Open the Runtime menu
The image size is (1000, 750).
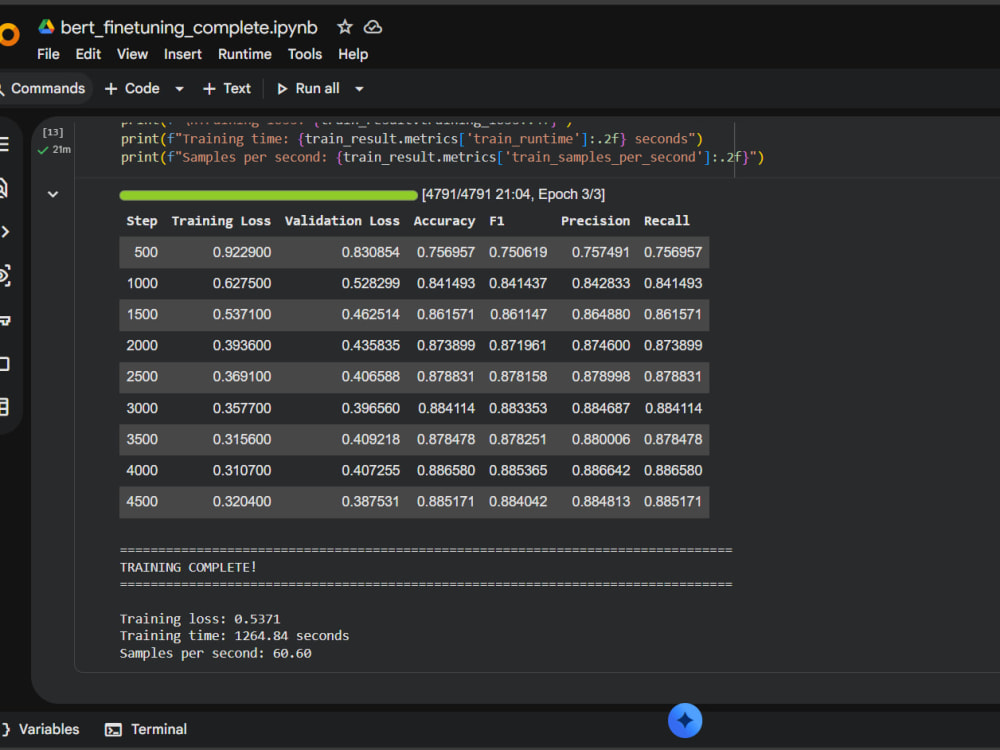(245, 54)
